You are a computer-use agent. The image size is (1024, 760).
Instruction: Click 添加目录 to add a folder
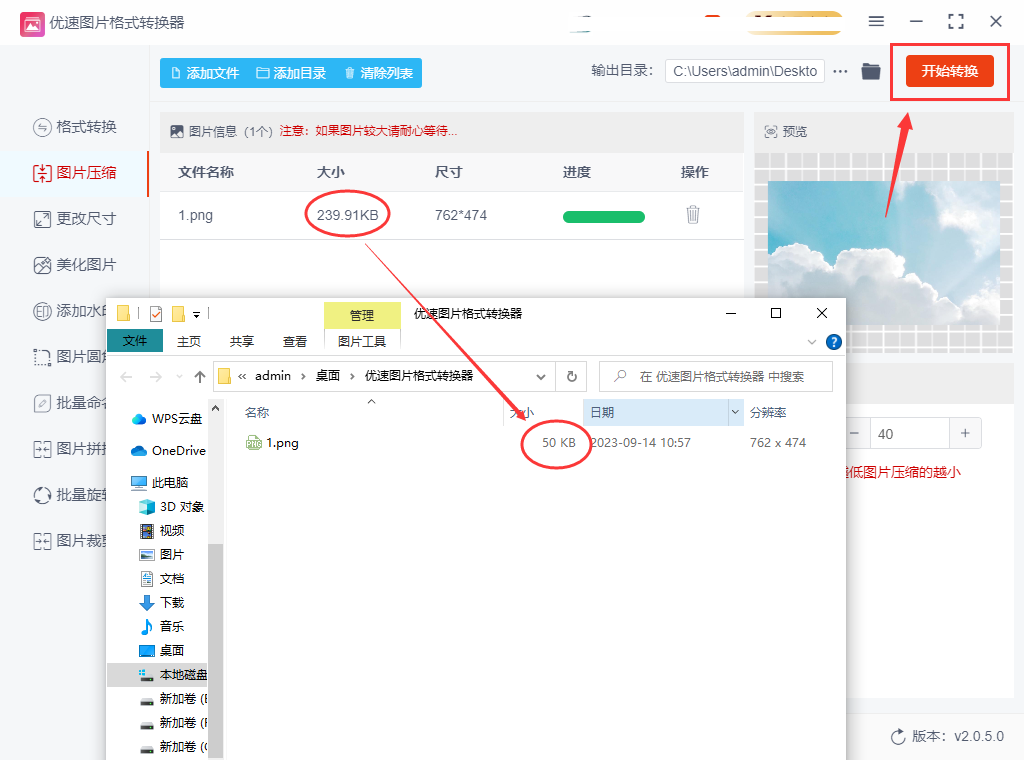pyautogui.click(x=291, y=73)
